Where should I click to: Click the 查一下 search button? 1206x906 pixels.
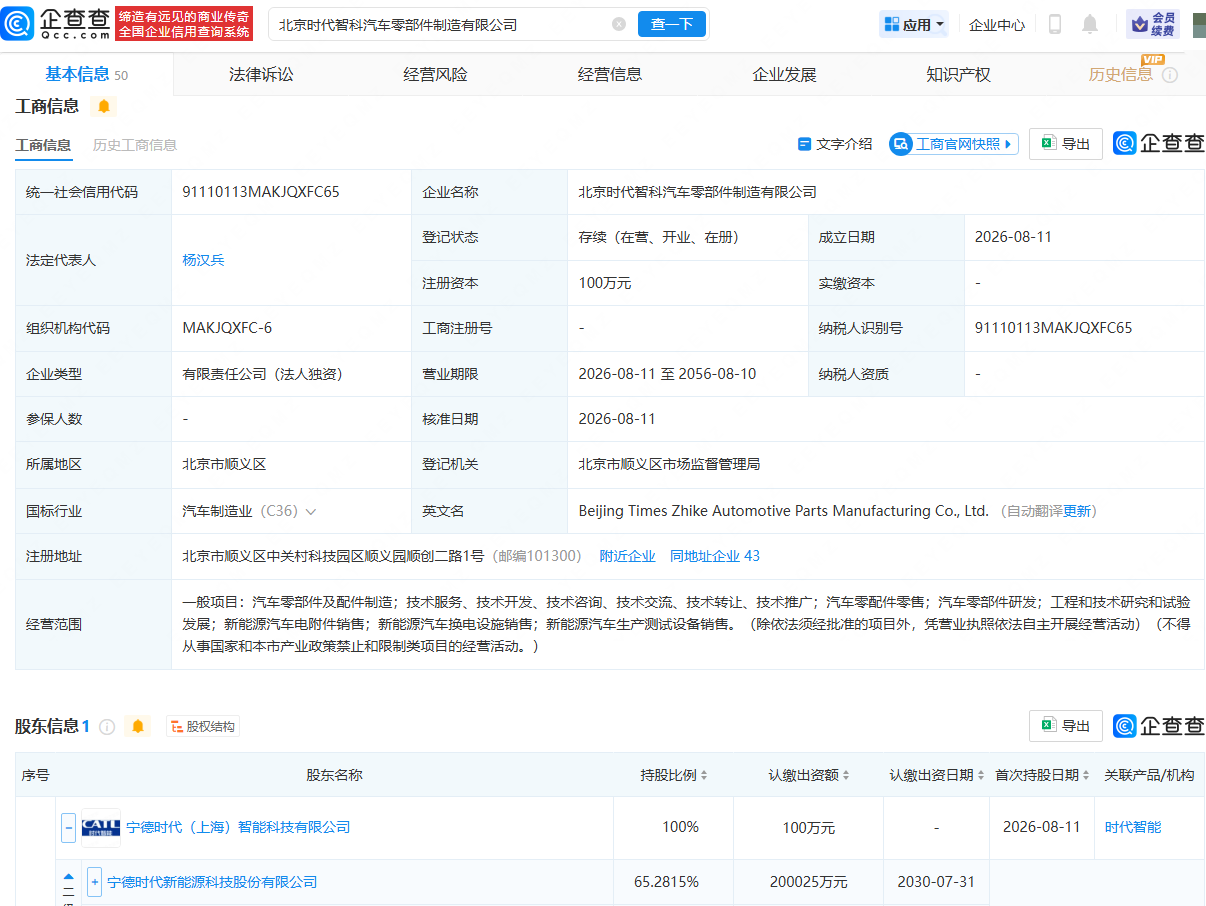[x=672, y=24]
